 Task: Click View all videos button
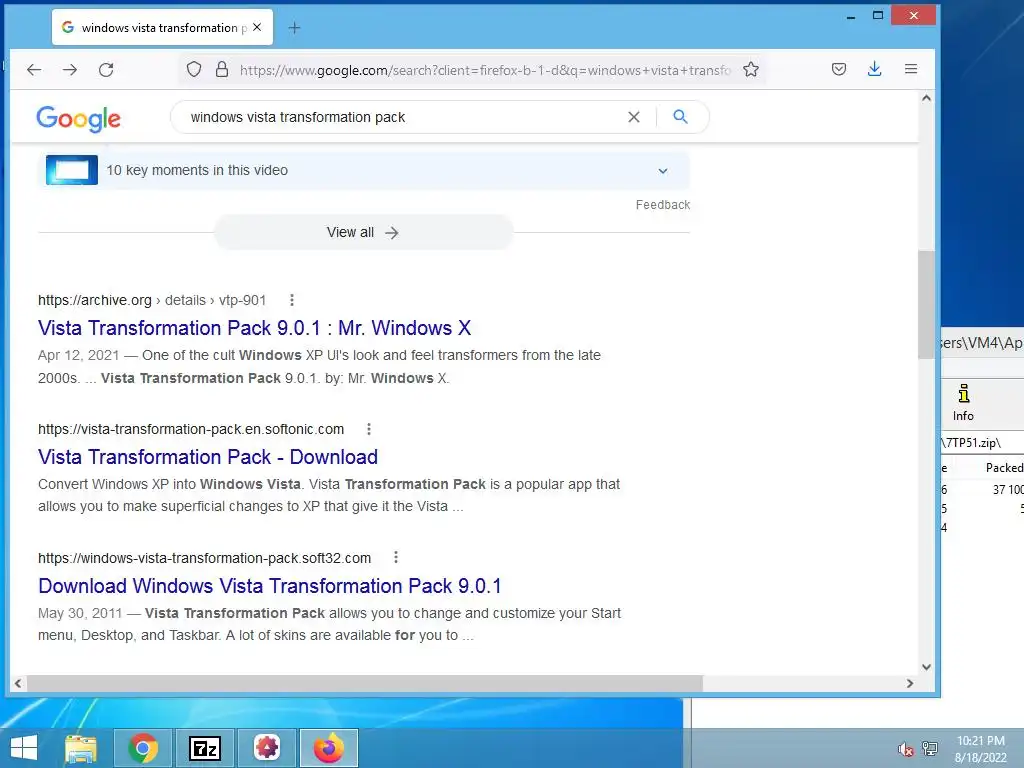(x=363, y=232)
